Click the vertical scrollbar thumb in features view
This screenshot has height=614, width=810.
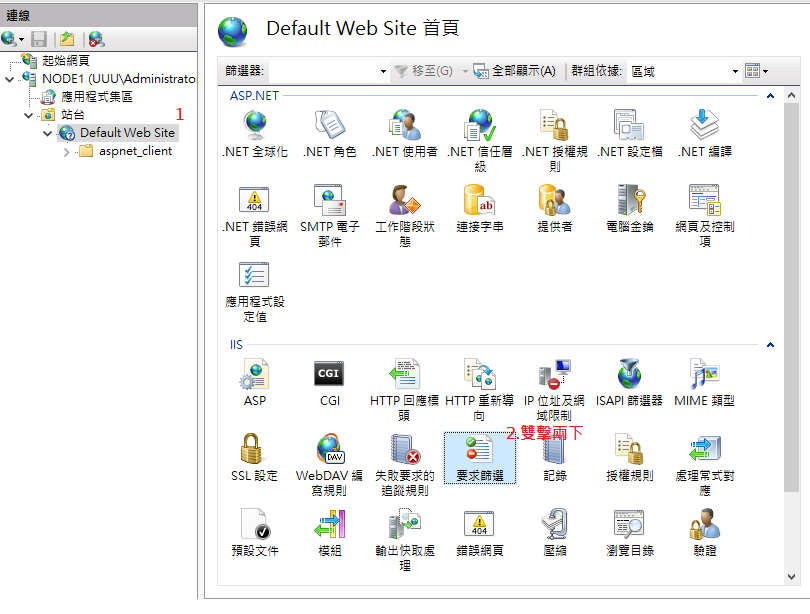tap(791, 297)
